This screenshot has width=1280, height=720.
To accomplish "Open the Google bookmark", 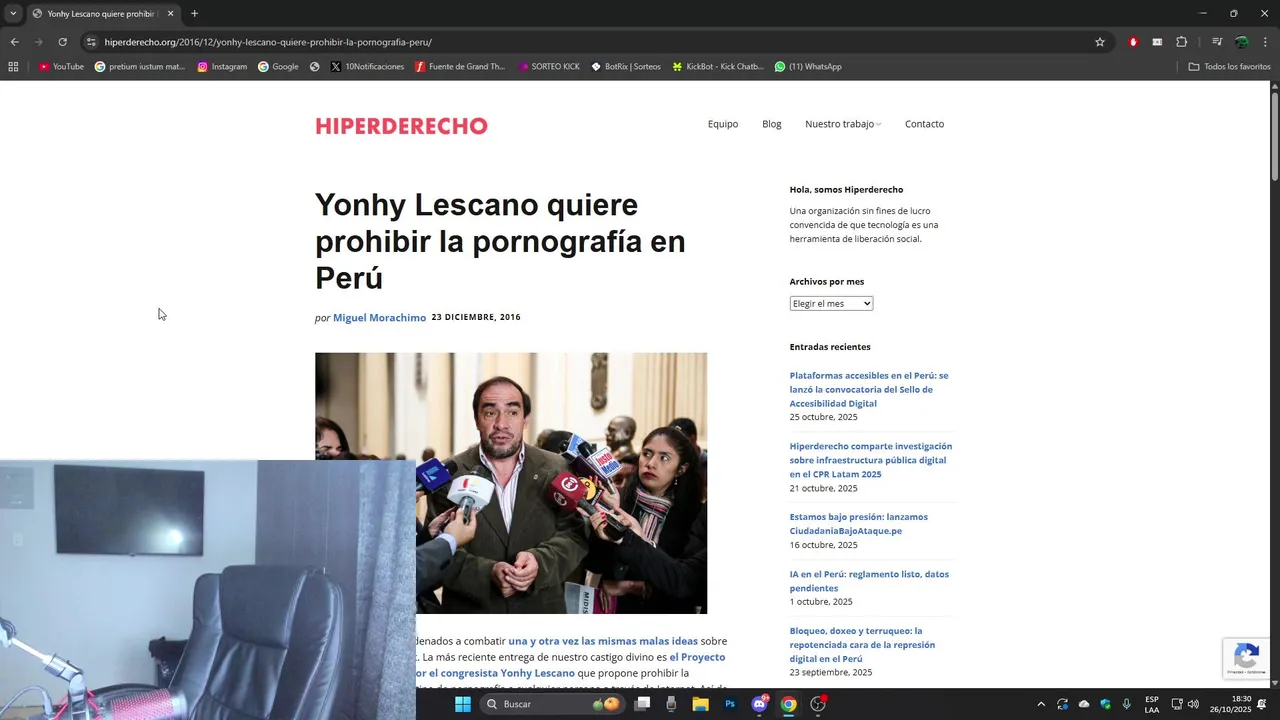I will (x=278, y=67).
